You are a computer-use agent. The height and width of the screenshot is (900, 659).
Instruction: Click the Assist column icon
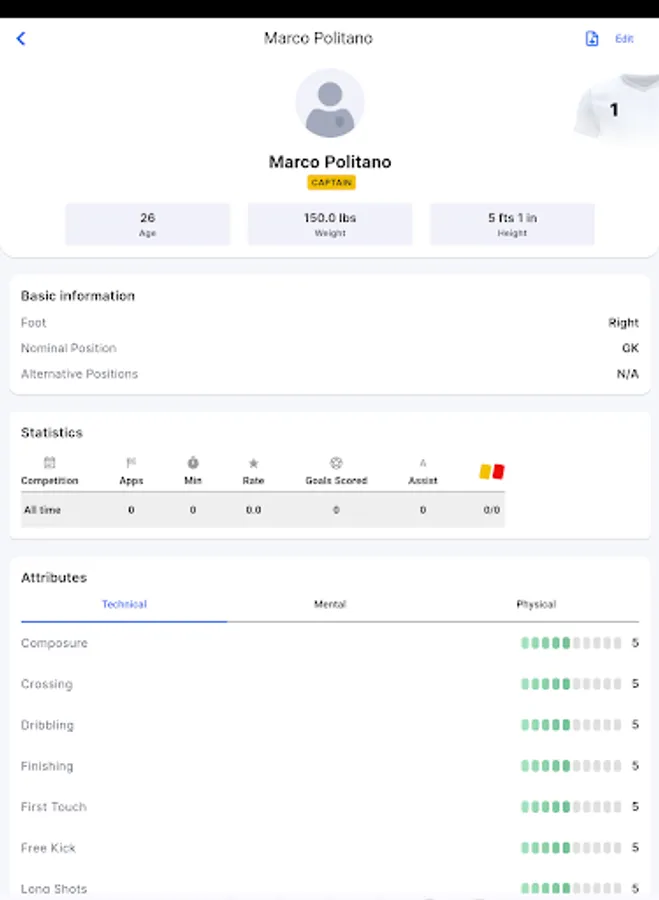(x=422, y=463)
